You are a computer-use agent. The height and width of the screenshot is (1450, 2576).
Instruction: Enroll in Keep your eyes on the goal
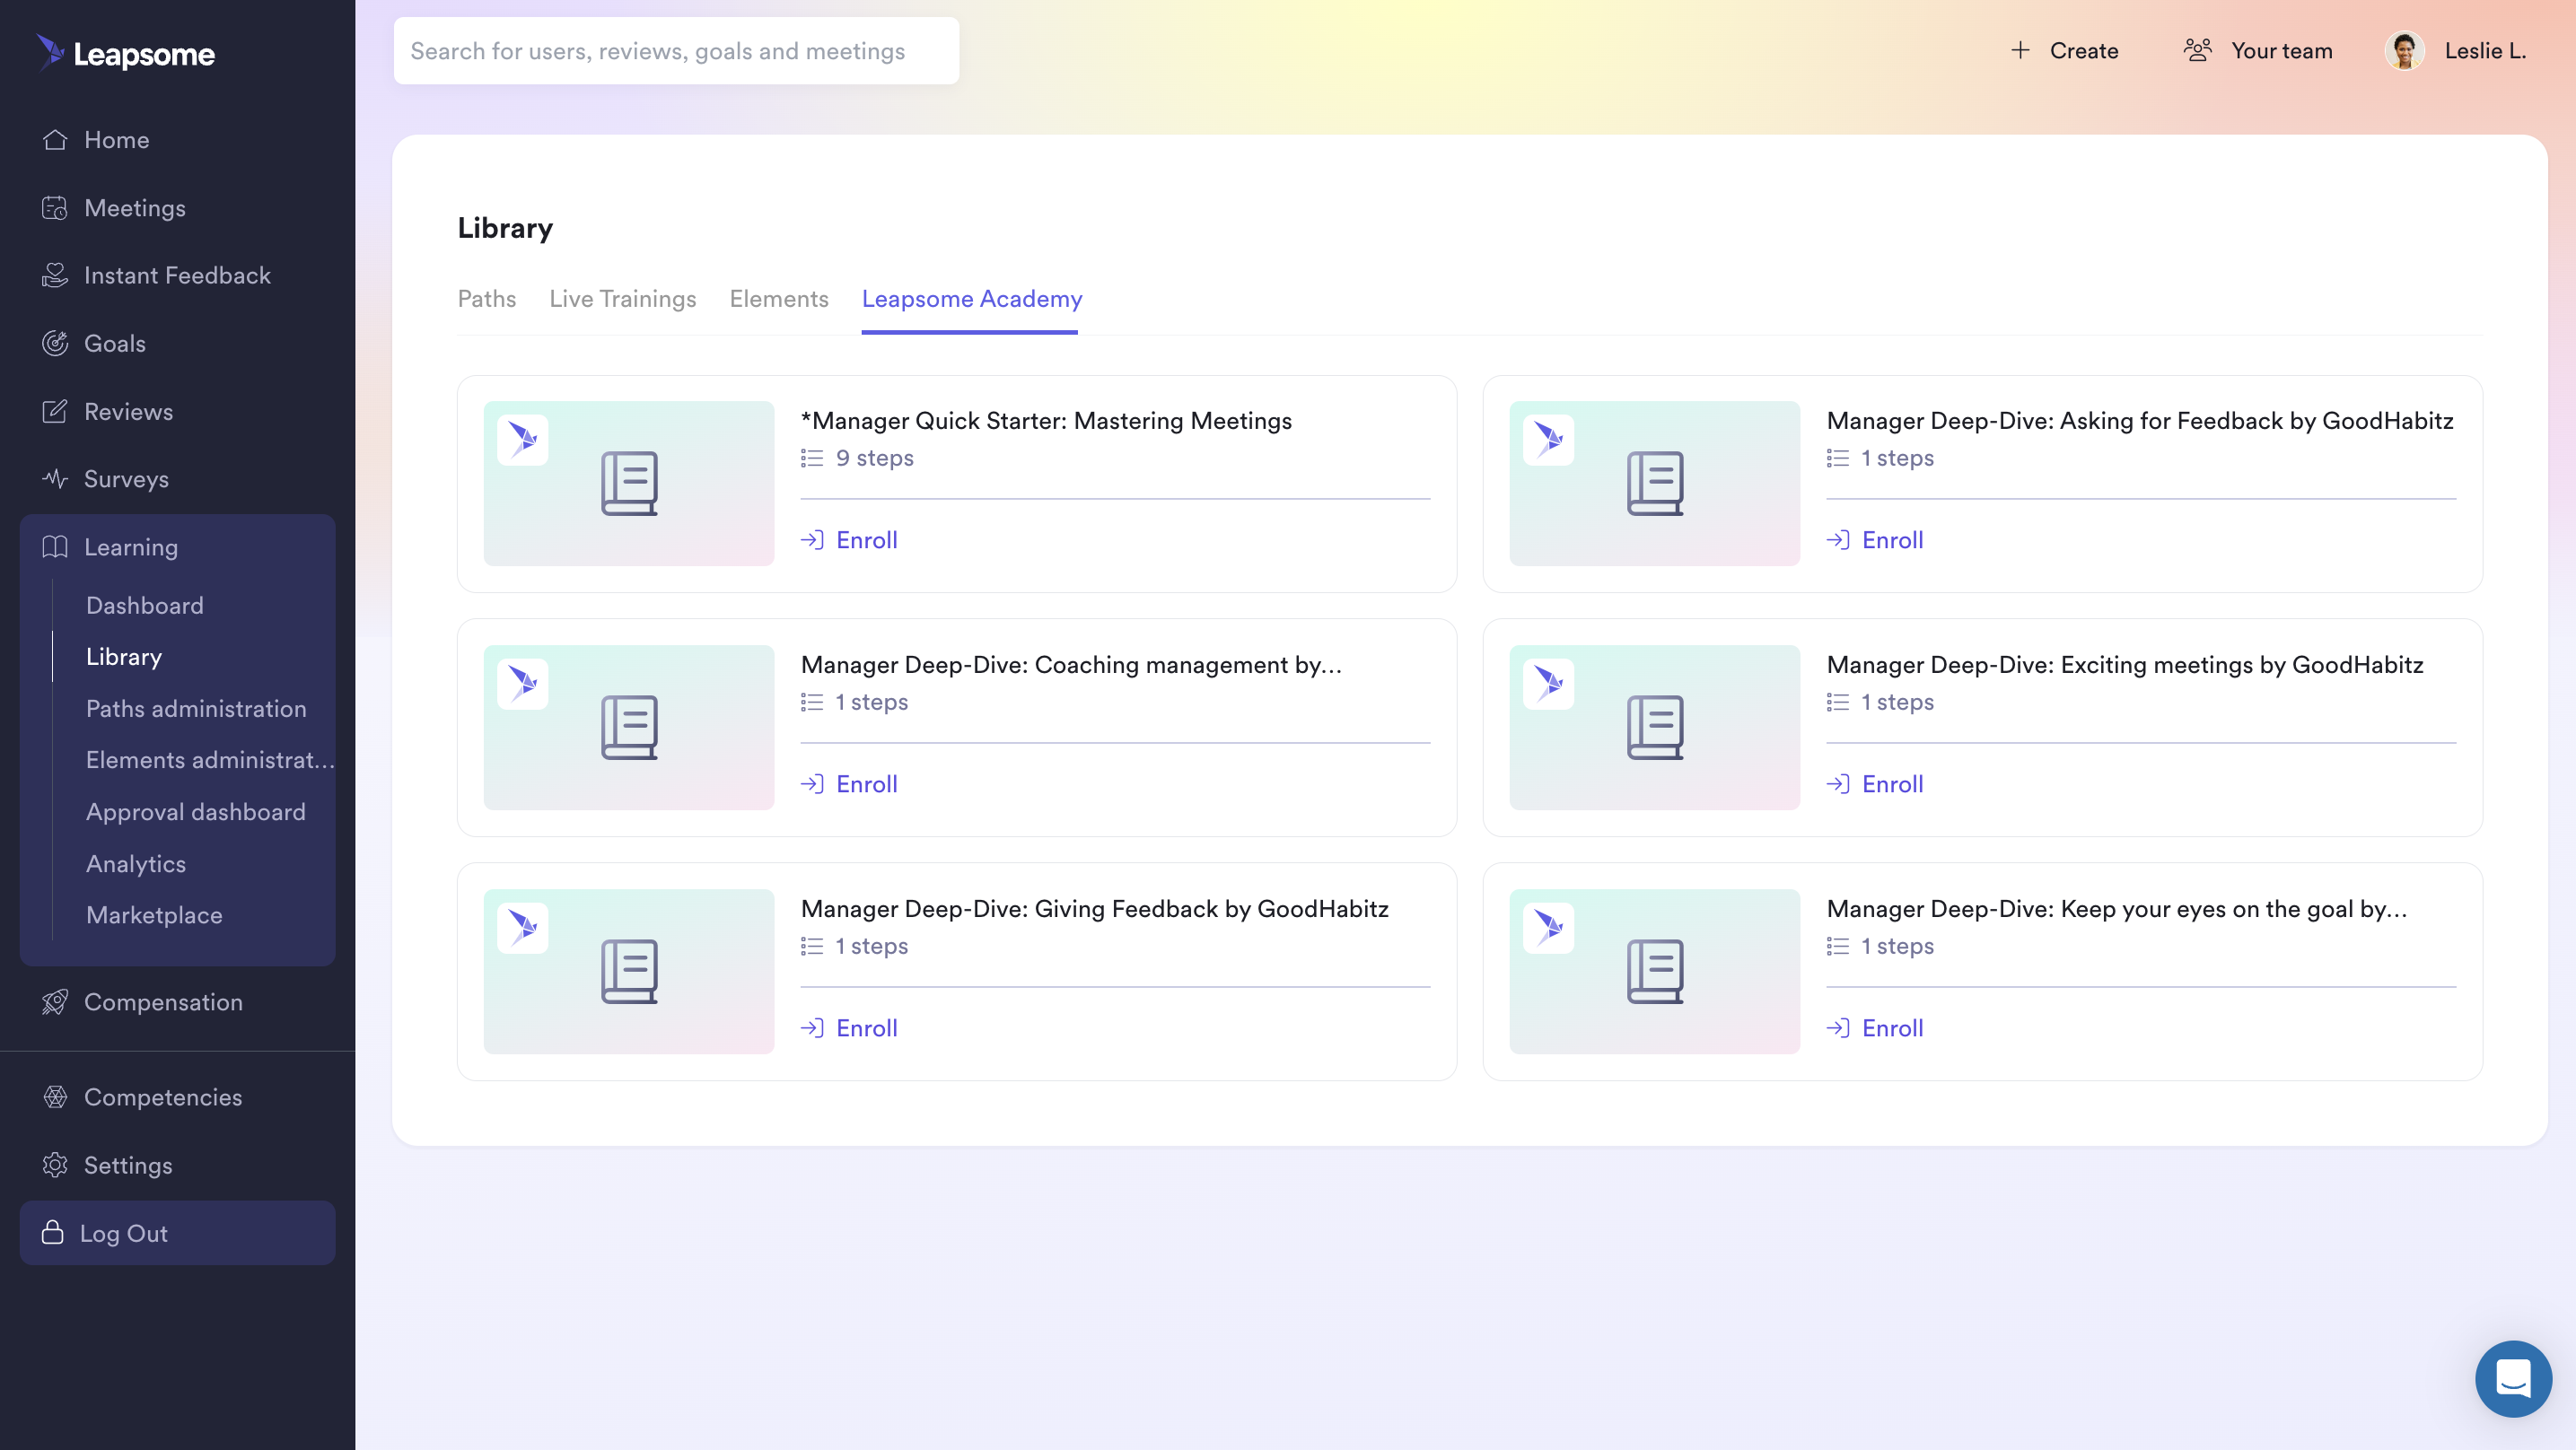tap(1875, 1028)
